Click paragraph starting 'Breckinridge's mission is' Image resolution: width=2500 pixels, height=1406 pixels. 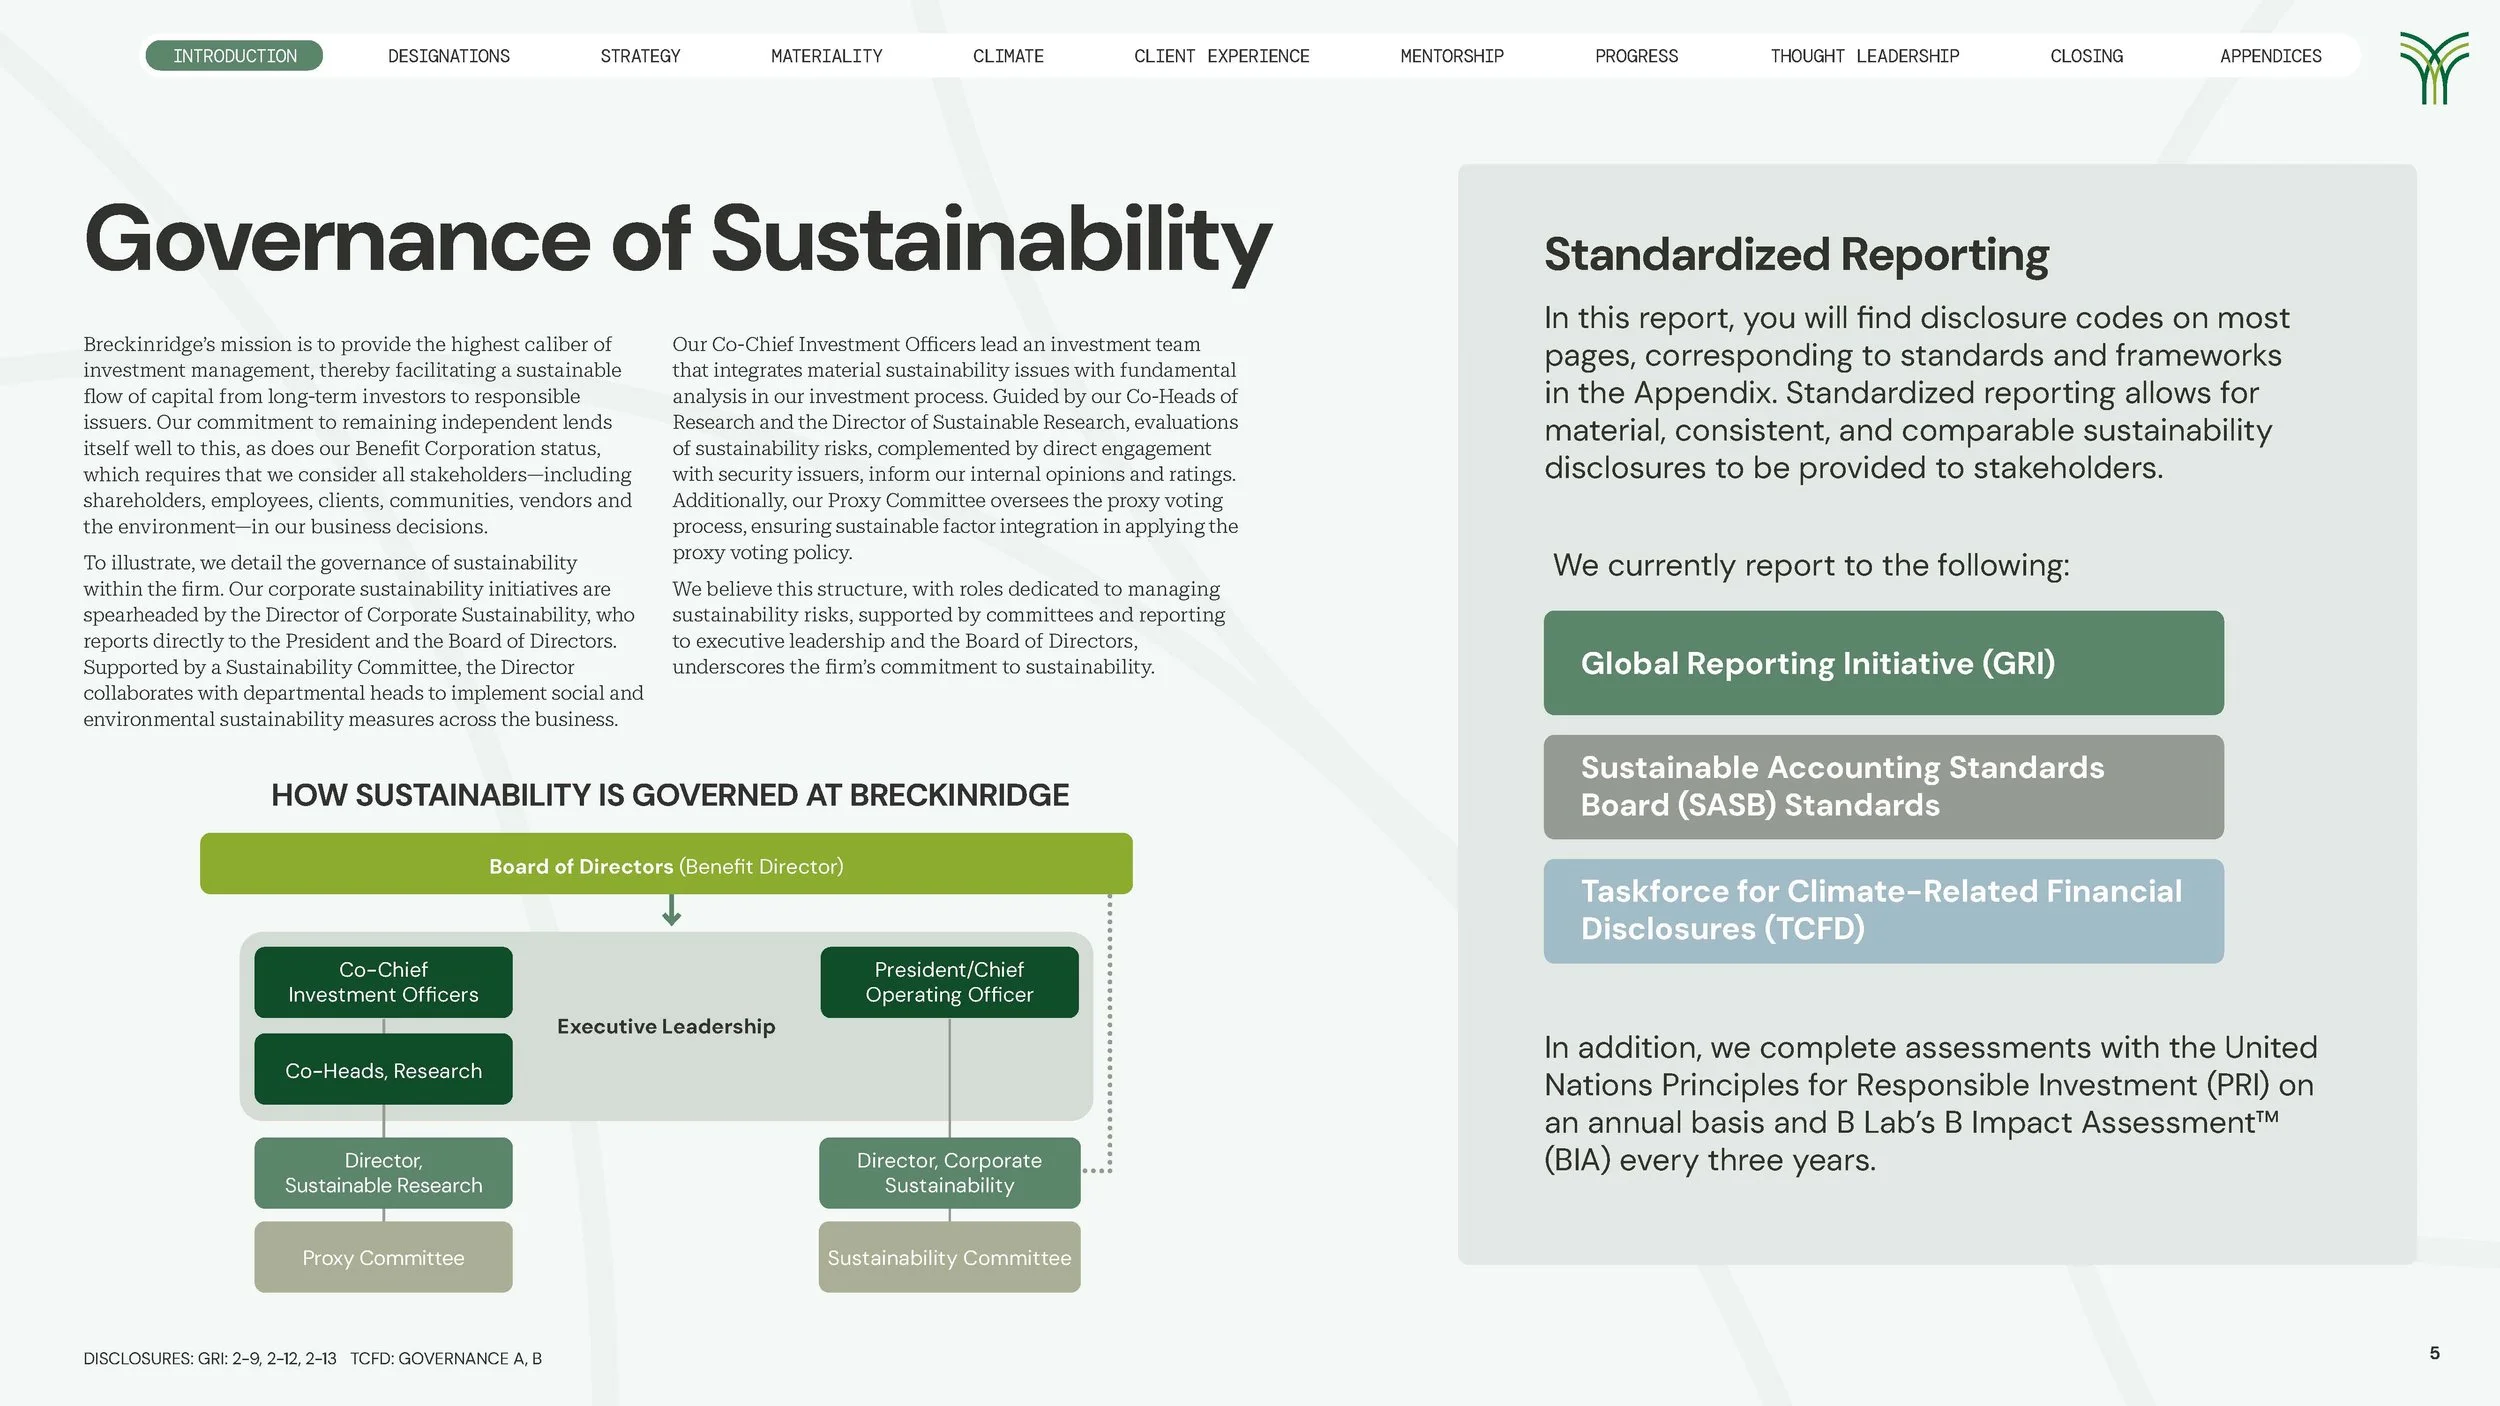pyautogui.click(x=358, y=435)
